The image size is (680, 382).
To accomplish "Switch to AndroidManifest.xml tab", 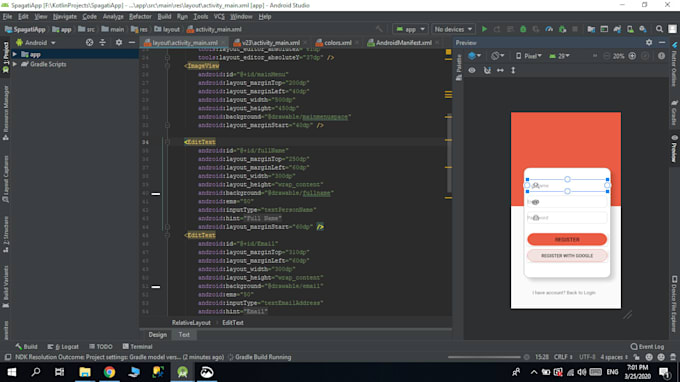I will 403,42.
